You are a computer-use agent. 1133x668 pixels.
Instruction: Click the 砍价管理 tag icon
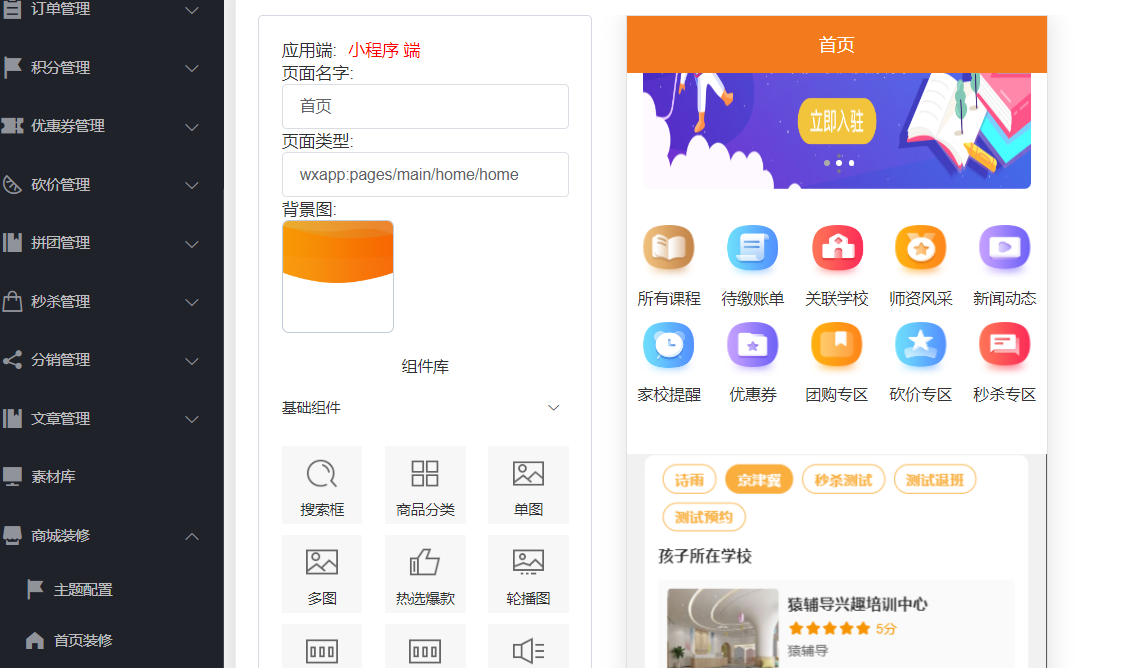[12, 184]
